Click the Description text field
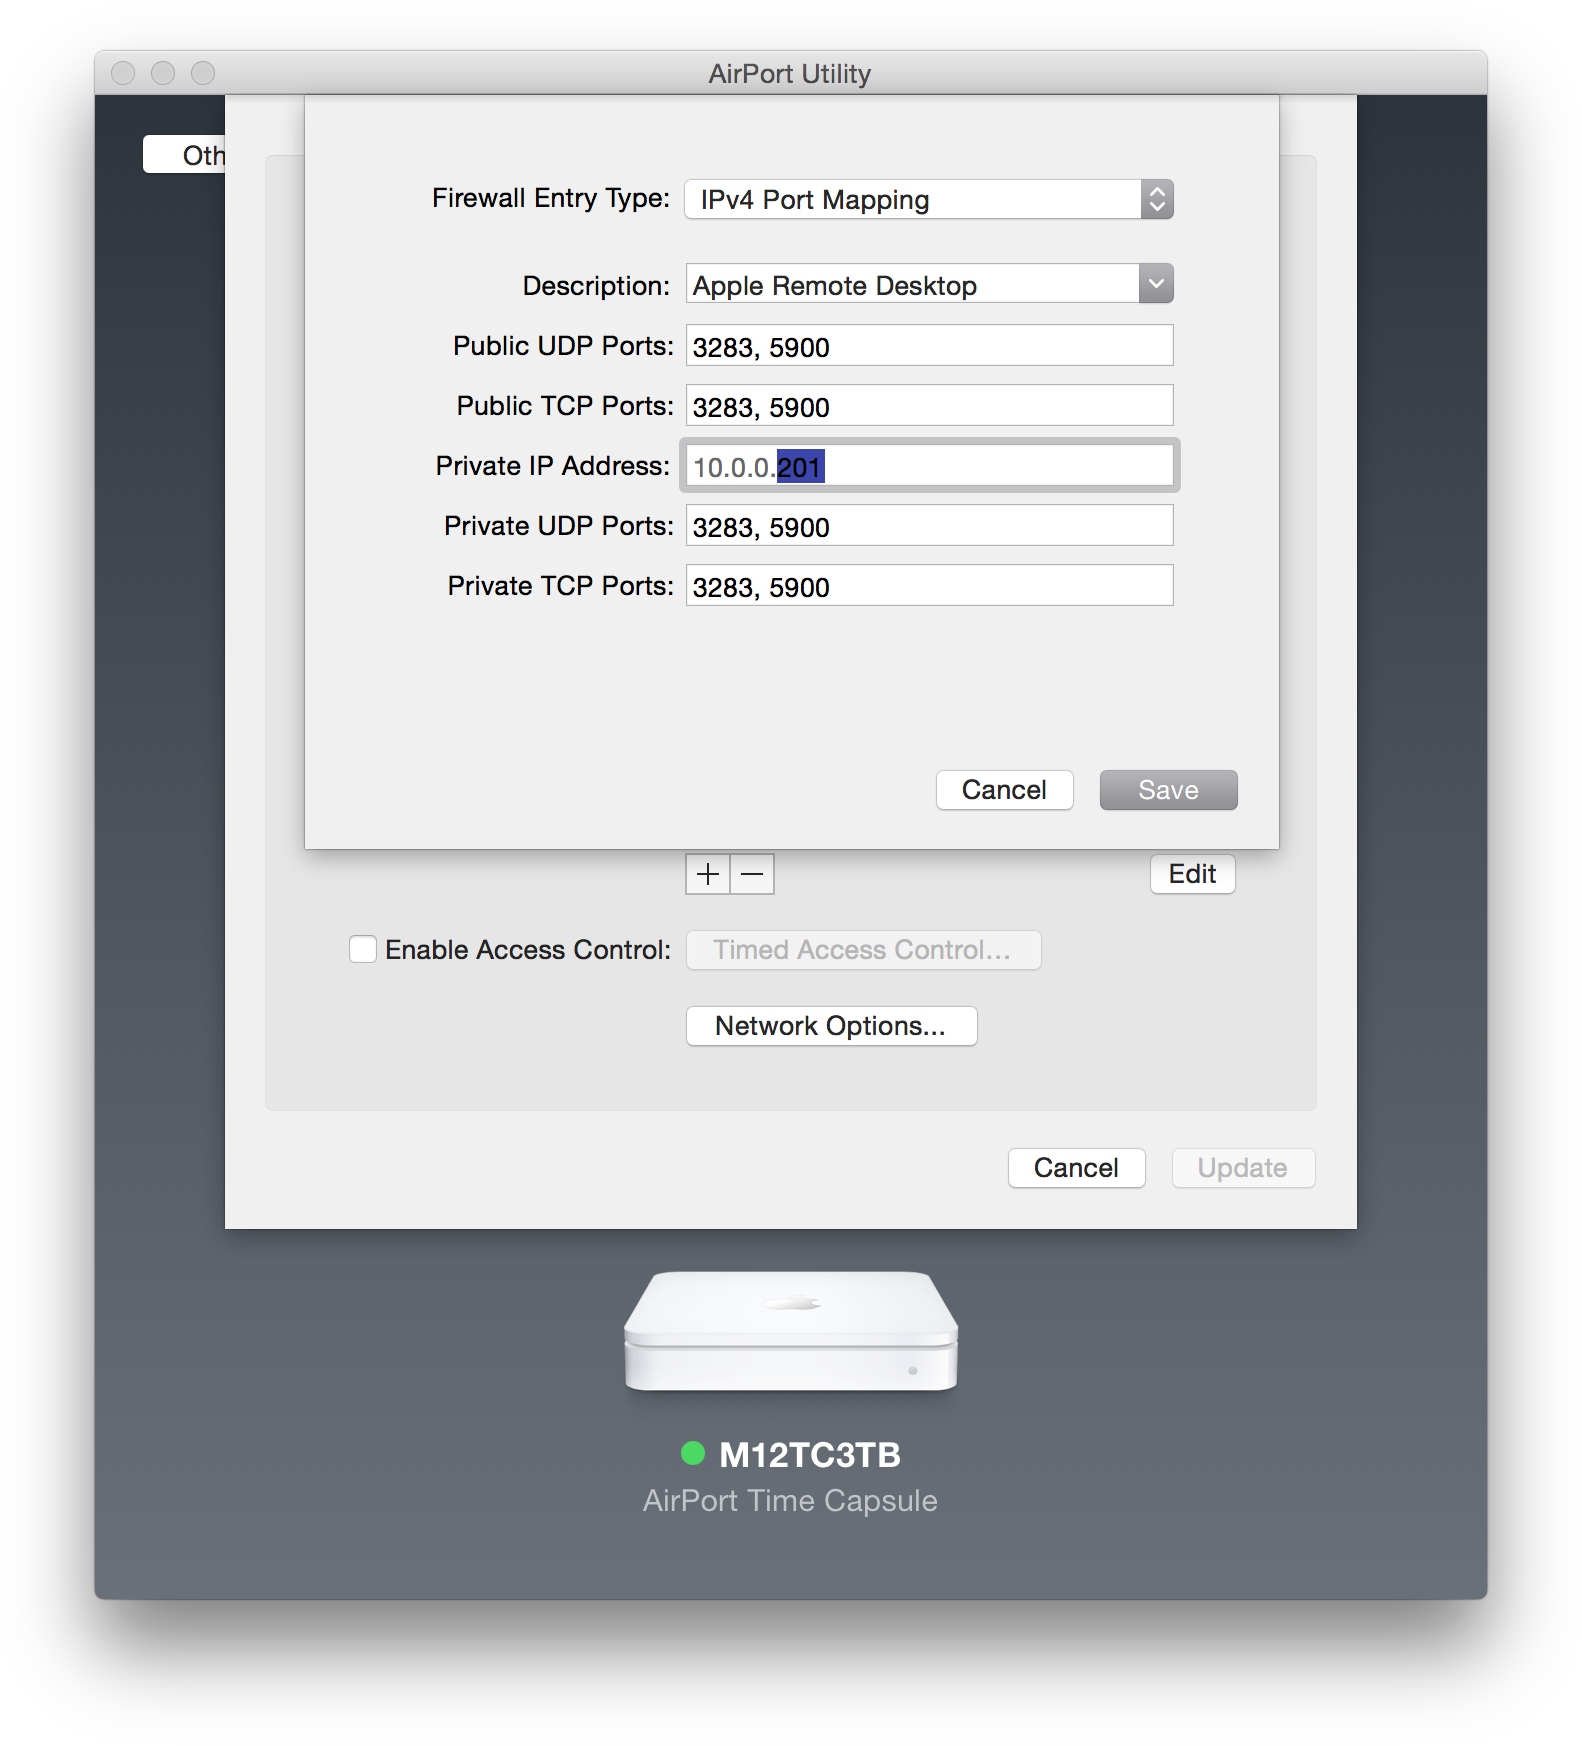The height and width of the screenshot is (1746, 1582). [x=911, y=285]
